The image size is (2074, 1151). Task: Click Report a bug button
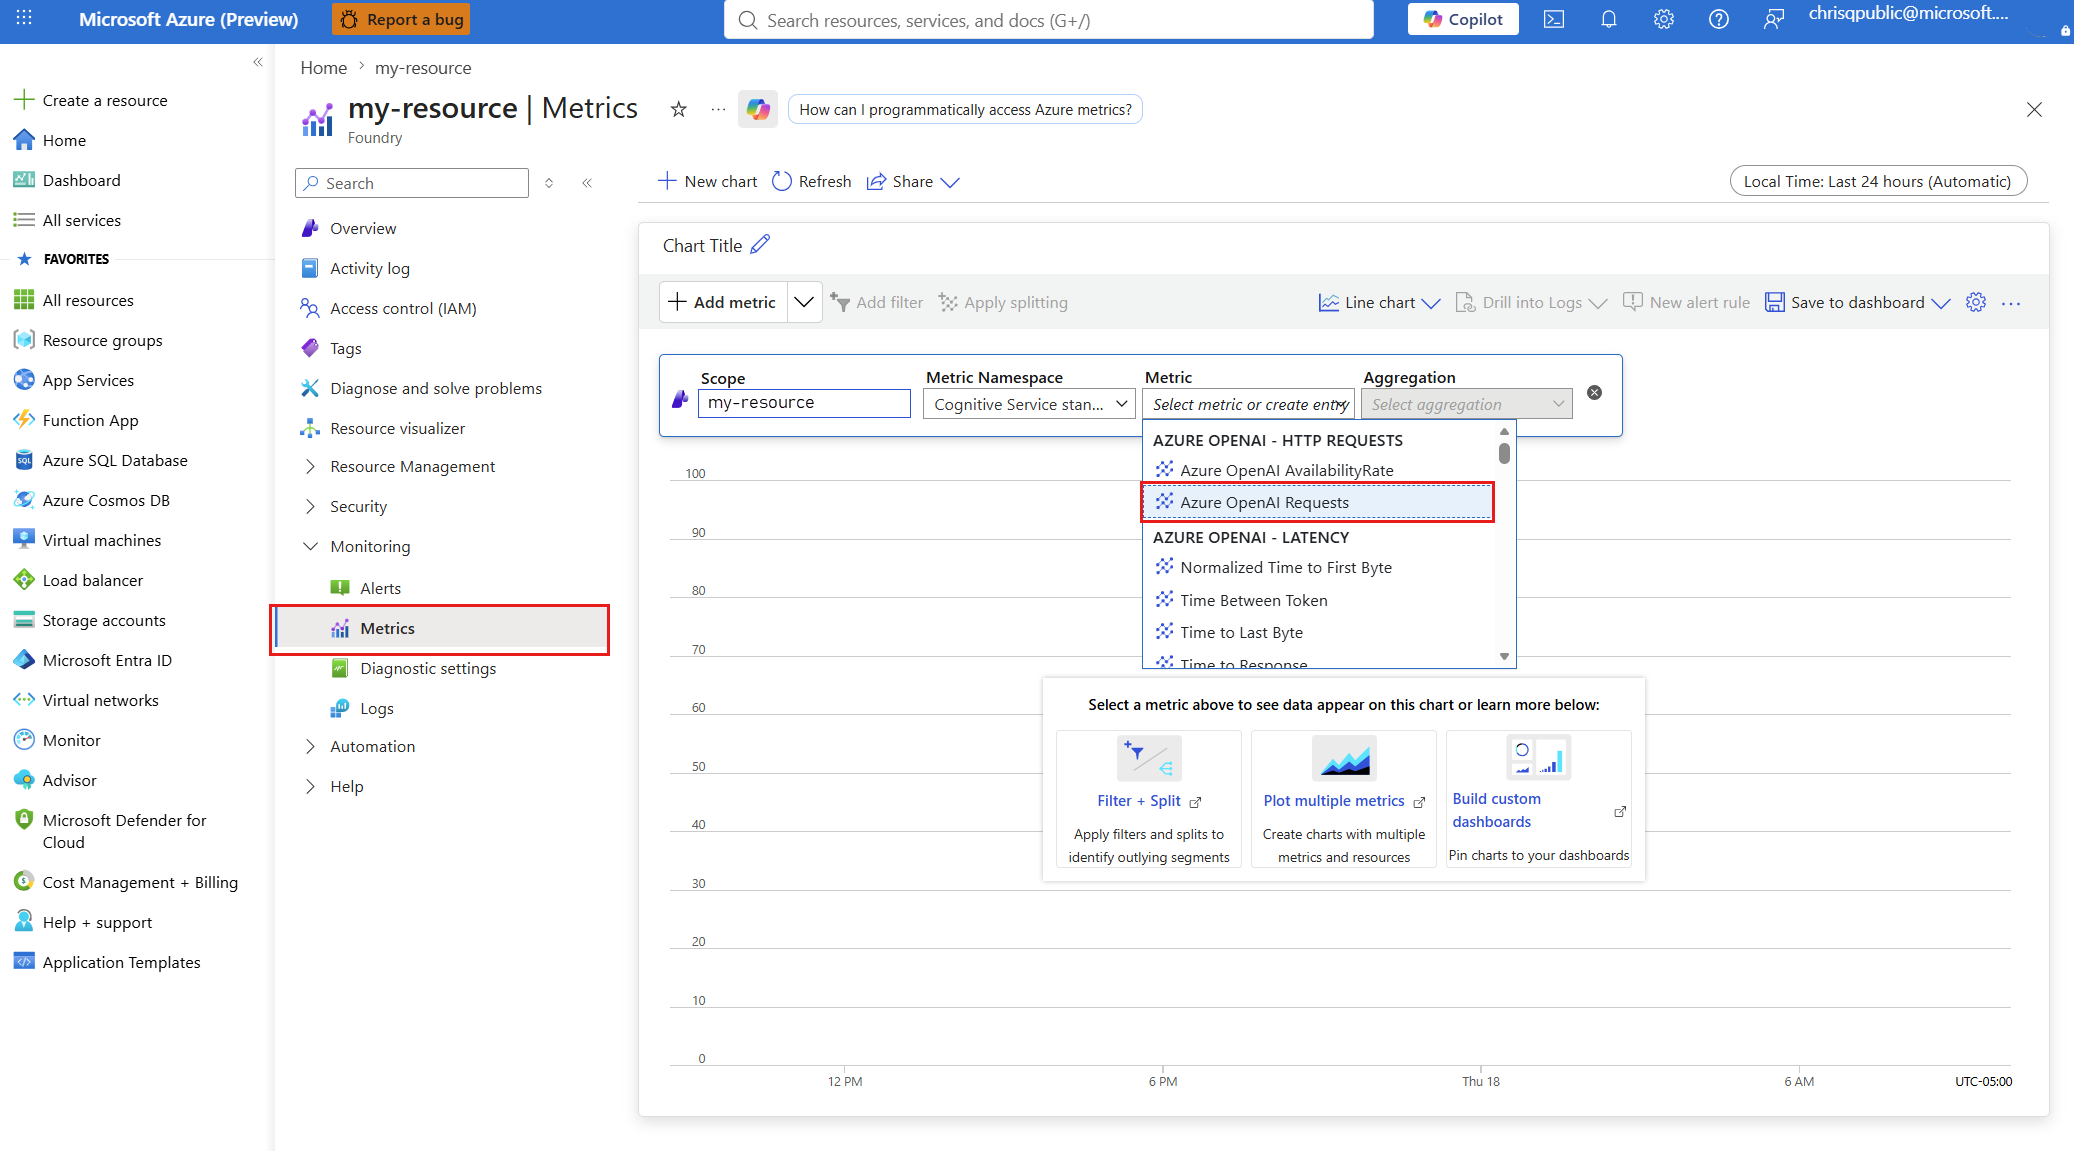pos(401,19)
